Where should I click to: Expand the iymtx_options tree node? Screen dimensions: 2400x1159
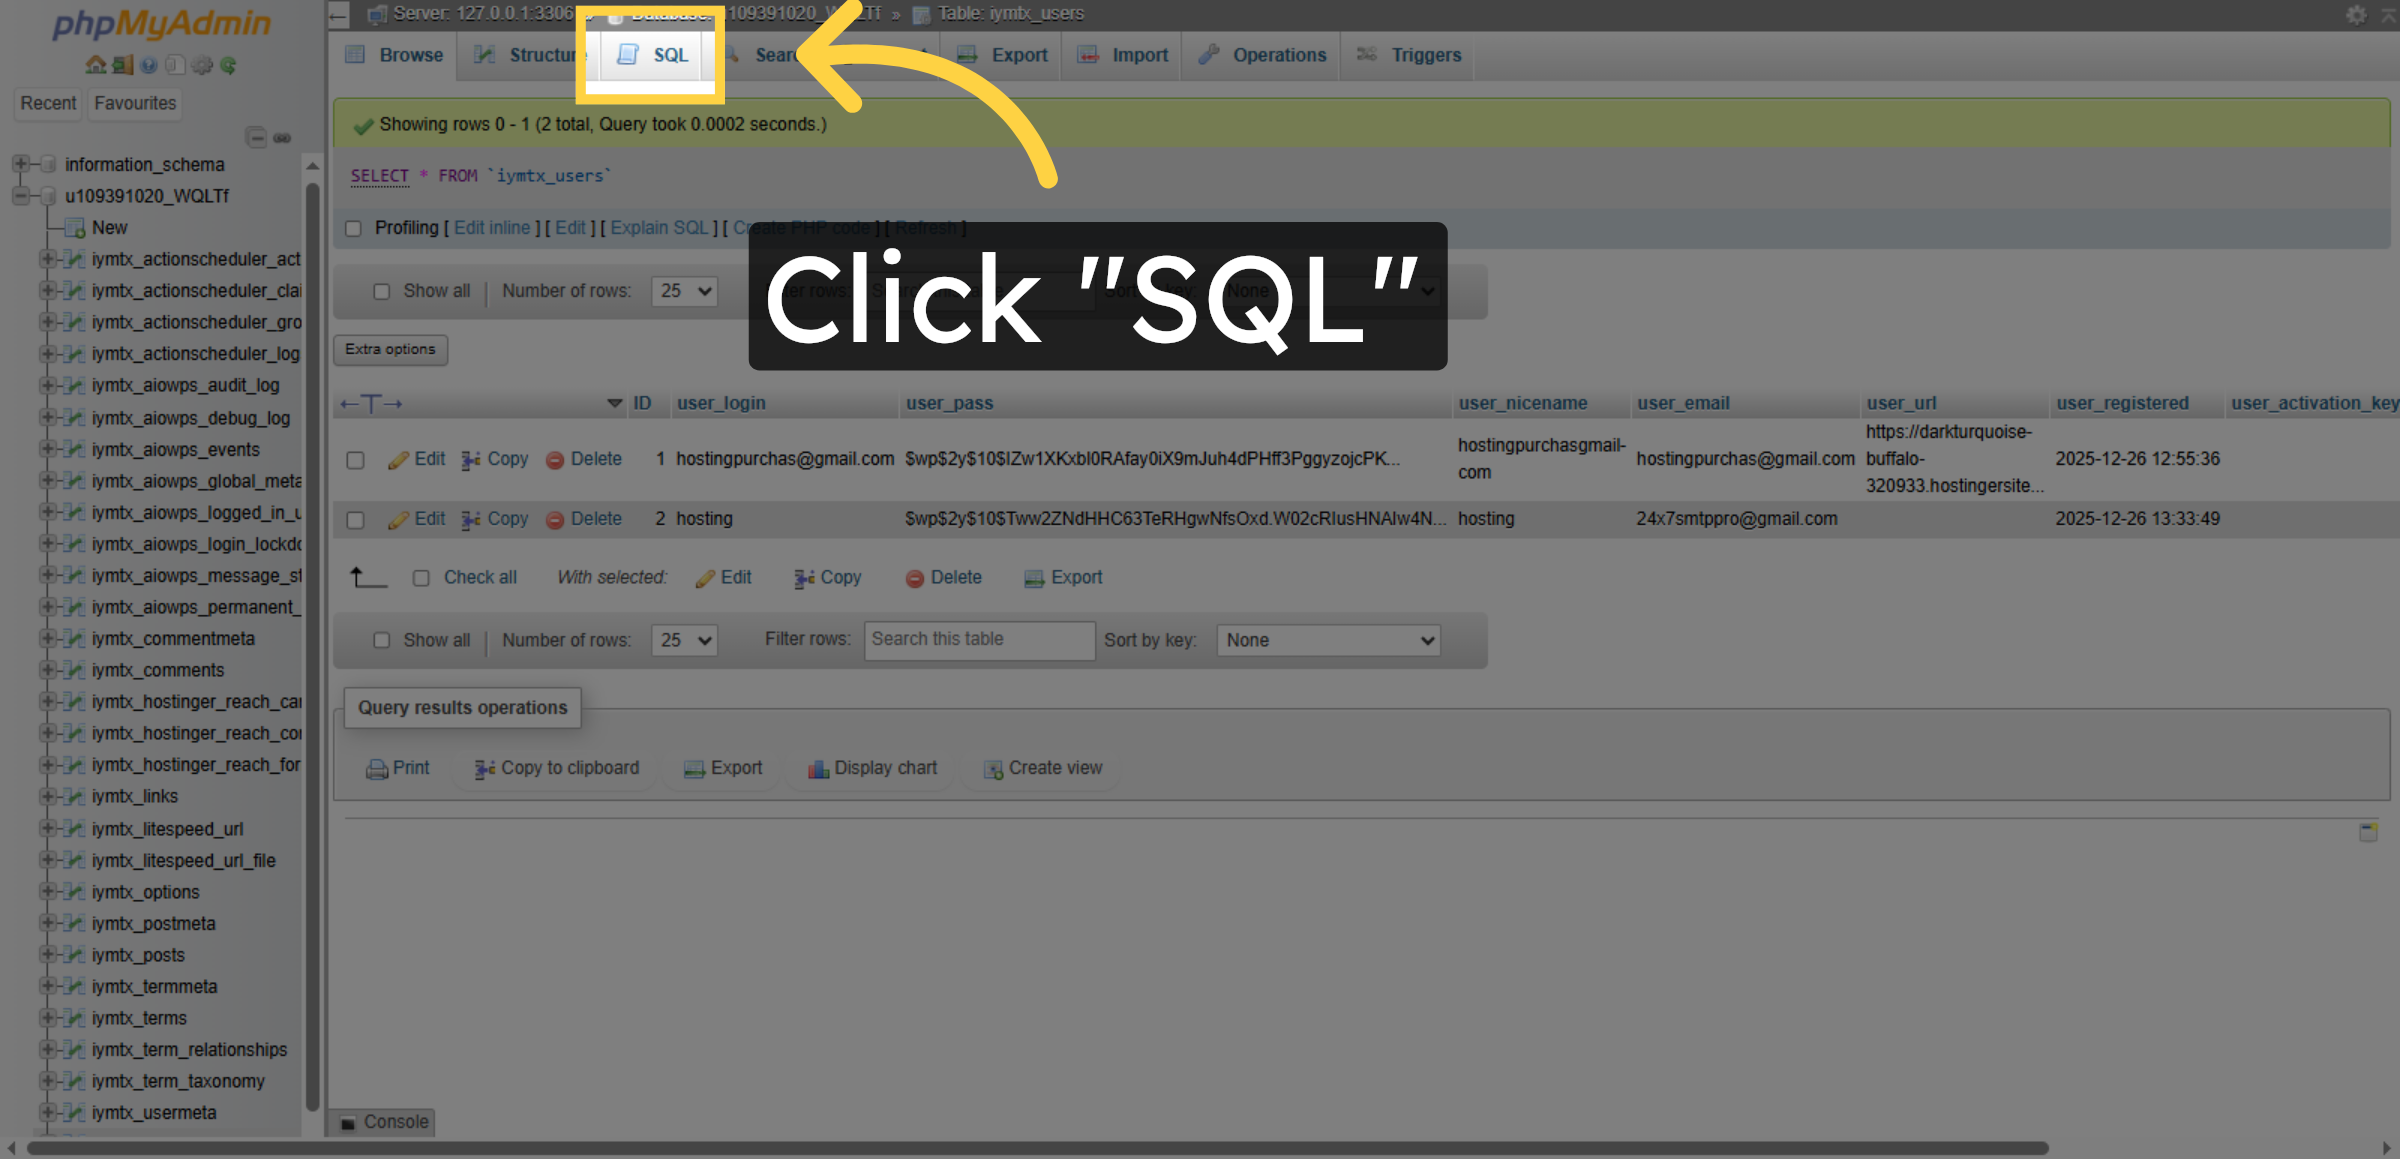point(47,892)
